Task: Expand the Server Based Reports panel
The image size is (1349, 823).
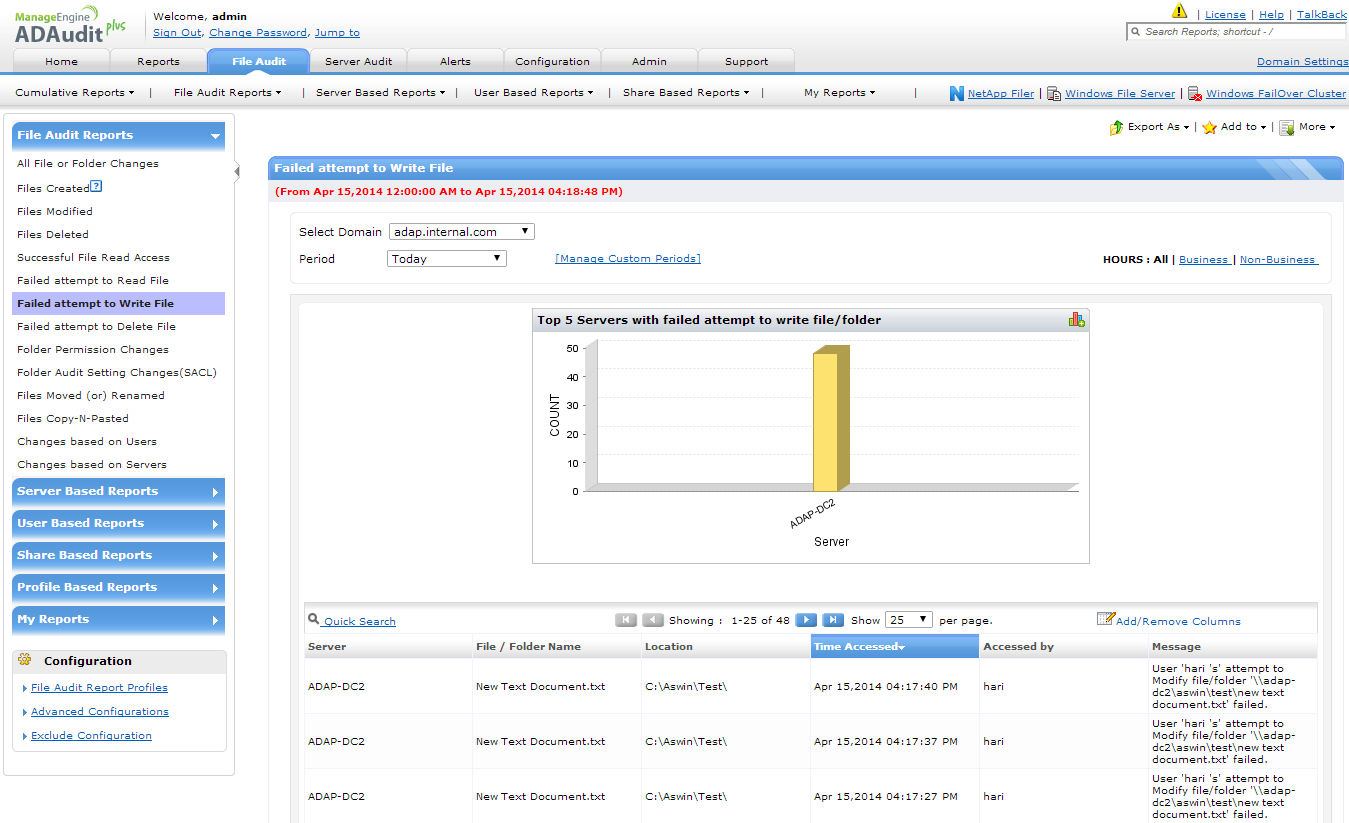Action: 118,491
